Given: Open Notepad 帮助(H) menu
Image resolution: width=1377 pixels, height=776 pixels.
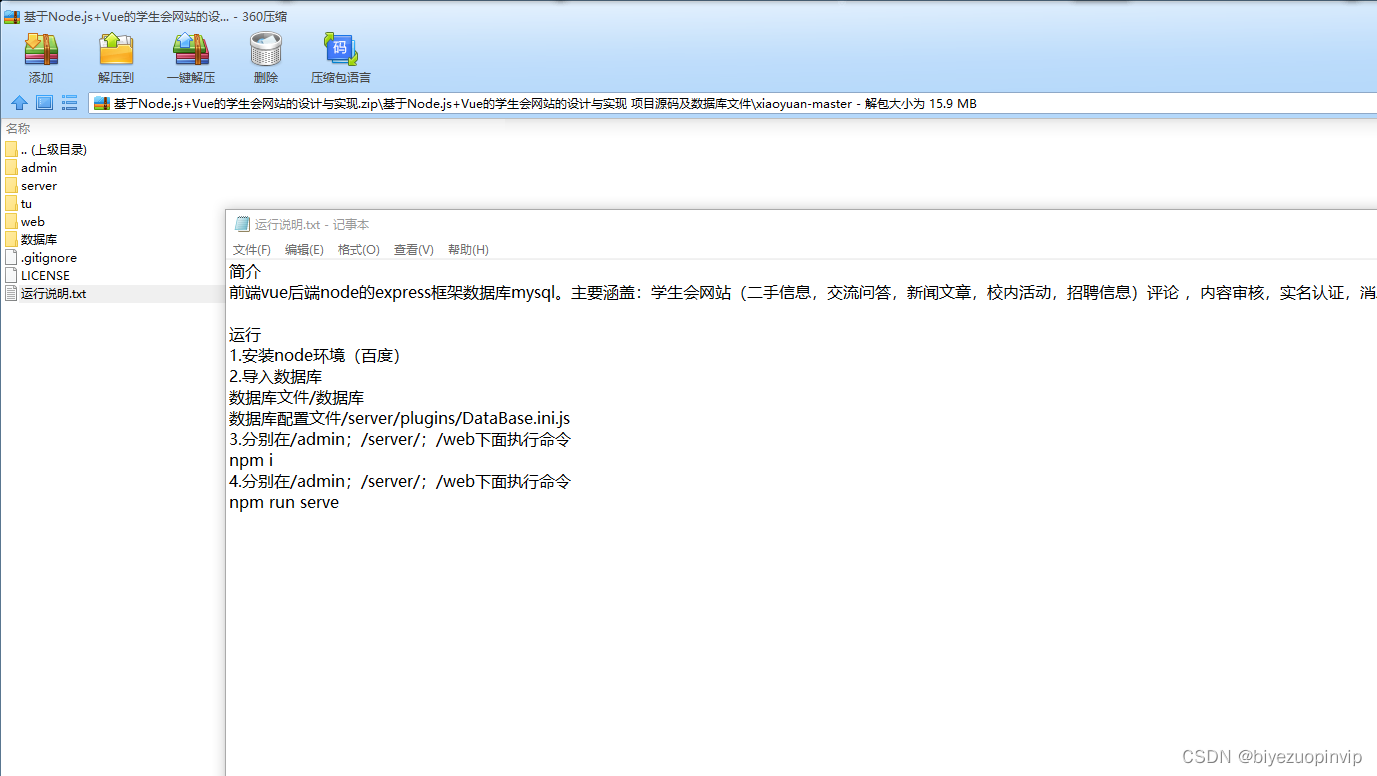Looking at the screenshot, I should (468, 250).
